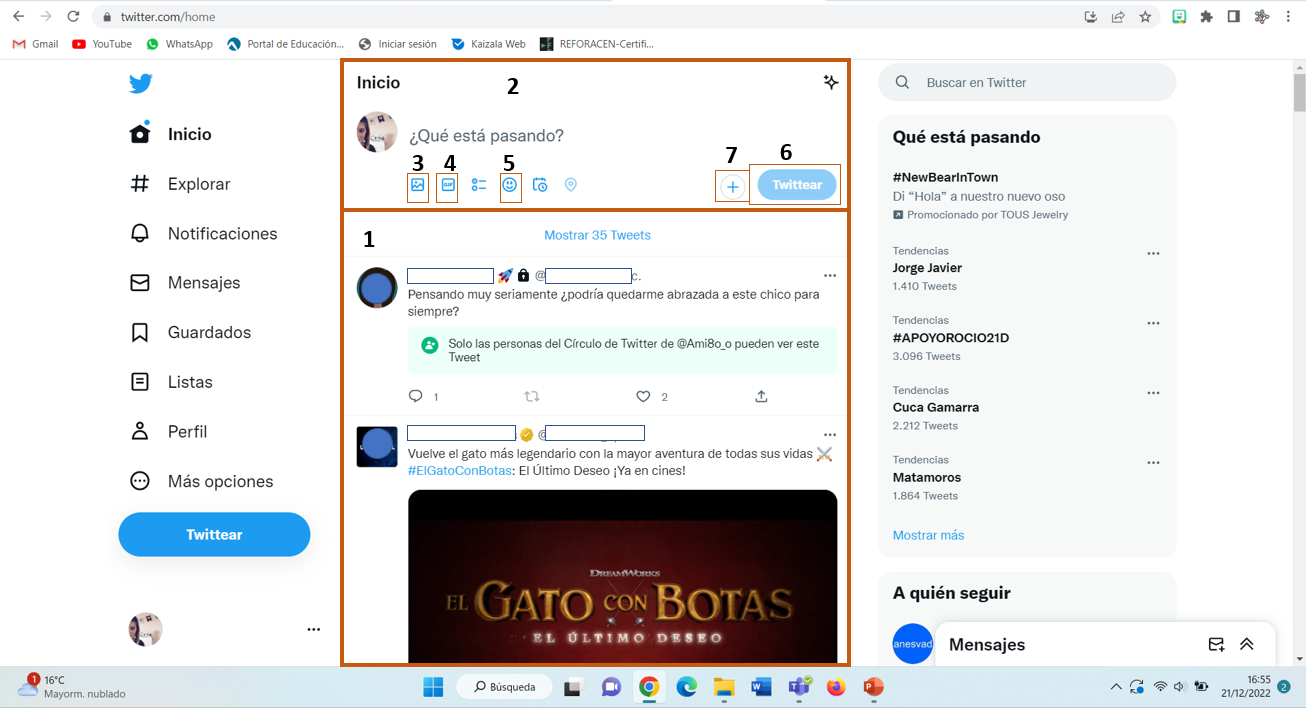The width and height of the screenshot is (1306, 708).
Task: Open the emoji picker
Action: click(510, 185)
